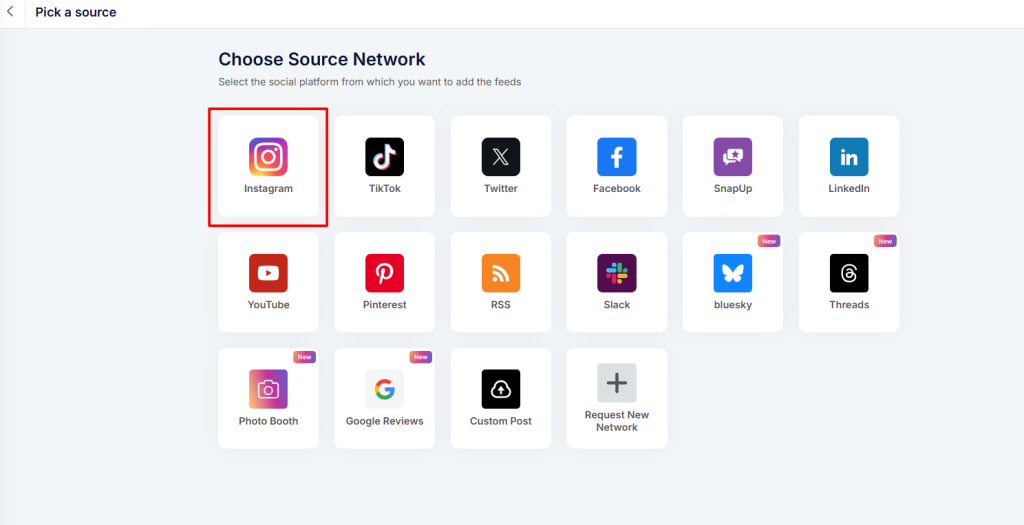This screenshot has height=525, width=1024.
Task: Click the Pinterest label
Action: point(385,305)
